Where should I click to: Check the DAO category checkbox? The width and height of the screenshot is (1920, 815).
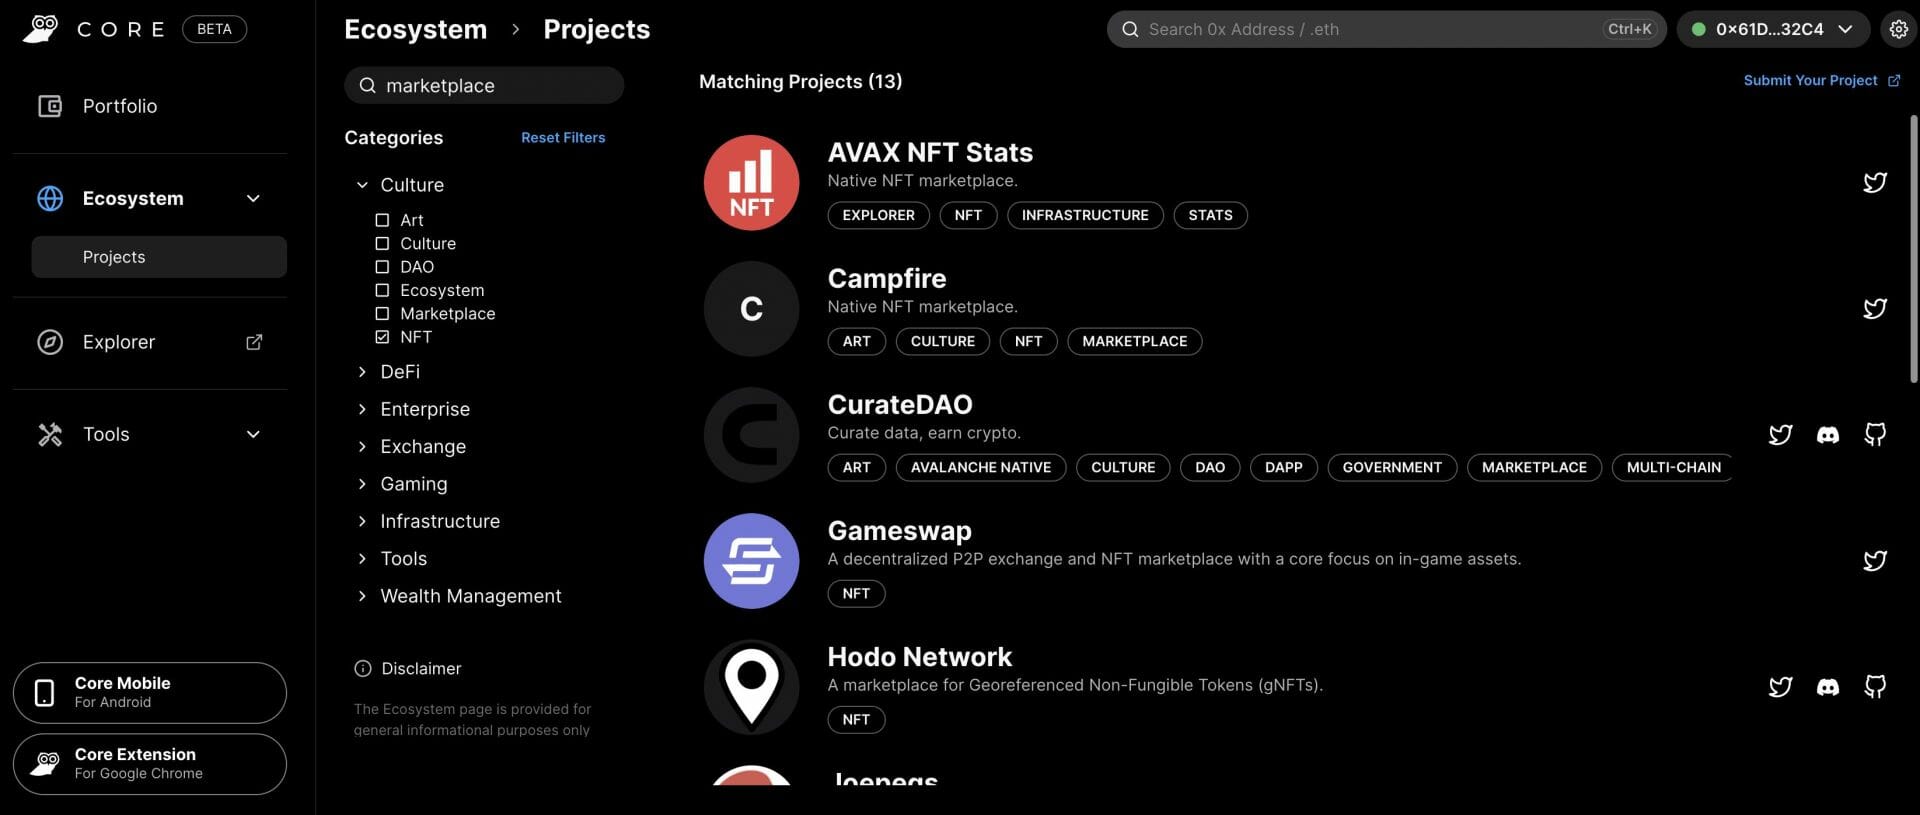(382, 267)
